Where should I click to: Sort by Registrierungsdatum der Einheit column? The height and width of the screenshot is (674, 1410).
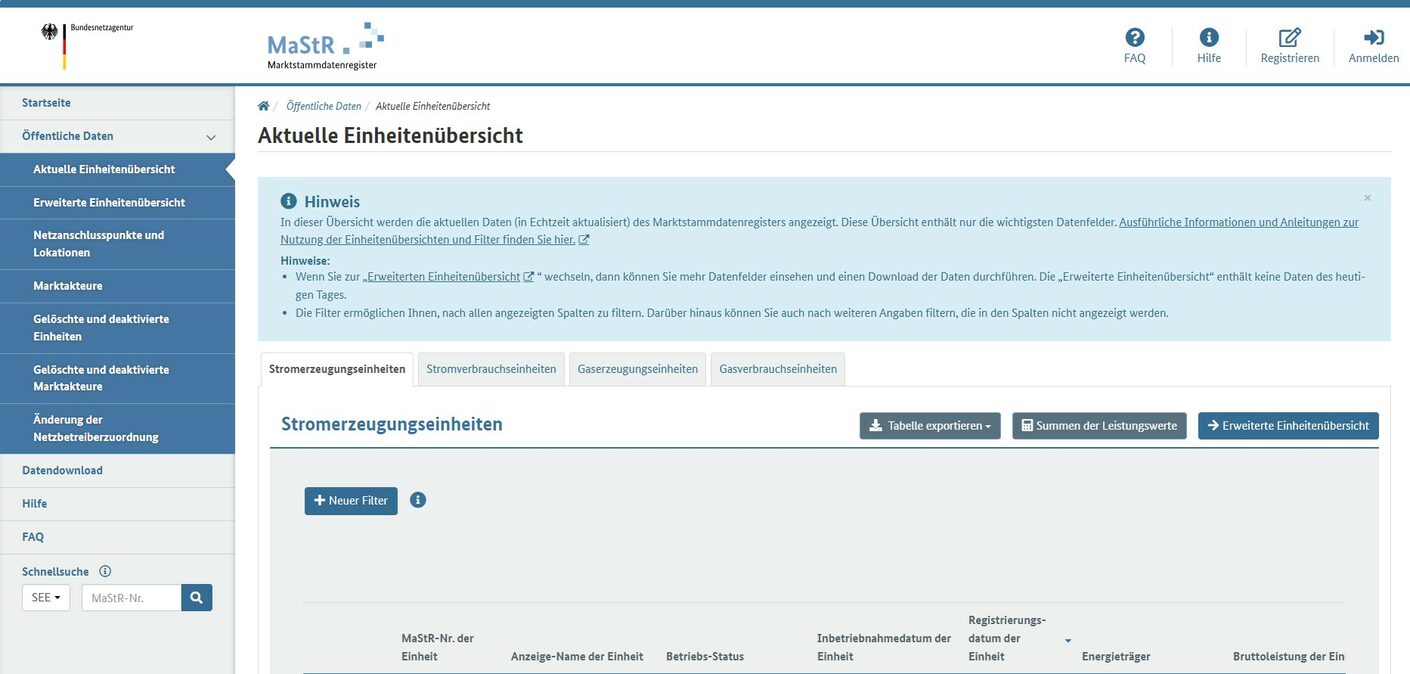coord(1007,638)
